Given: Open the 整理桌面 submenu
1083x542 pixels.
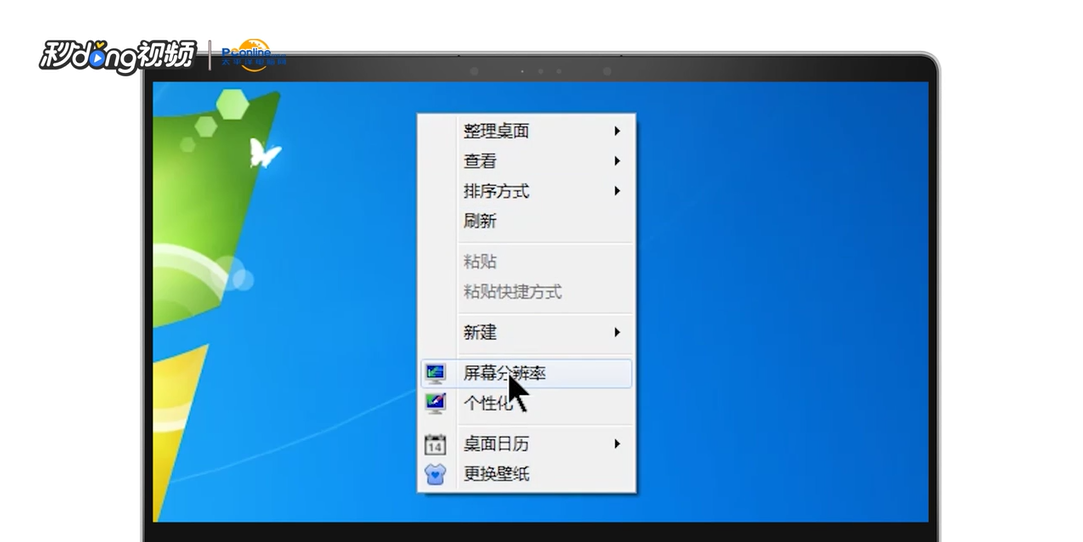Looking at the screenshot, I should 526,131.
